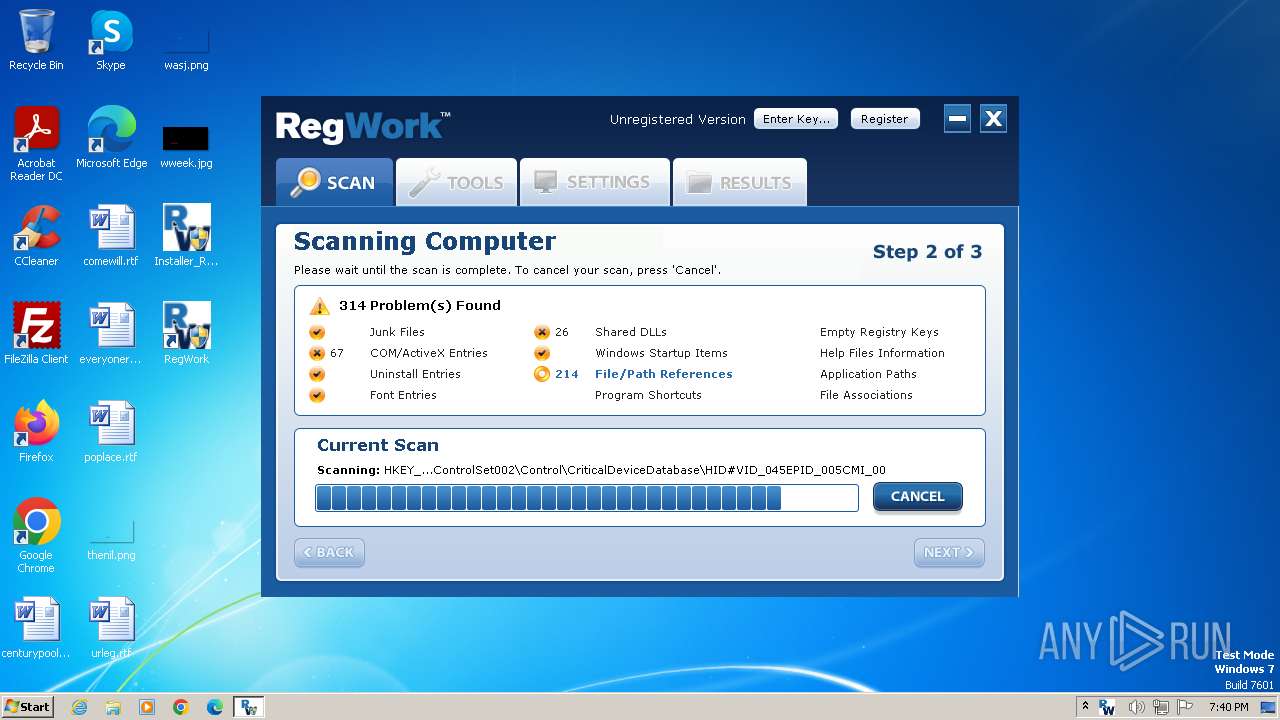Open the taskbar File Explorer folder

(x=113, y=707)
